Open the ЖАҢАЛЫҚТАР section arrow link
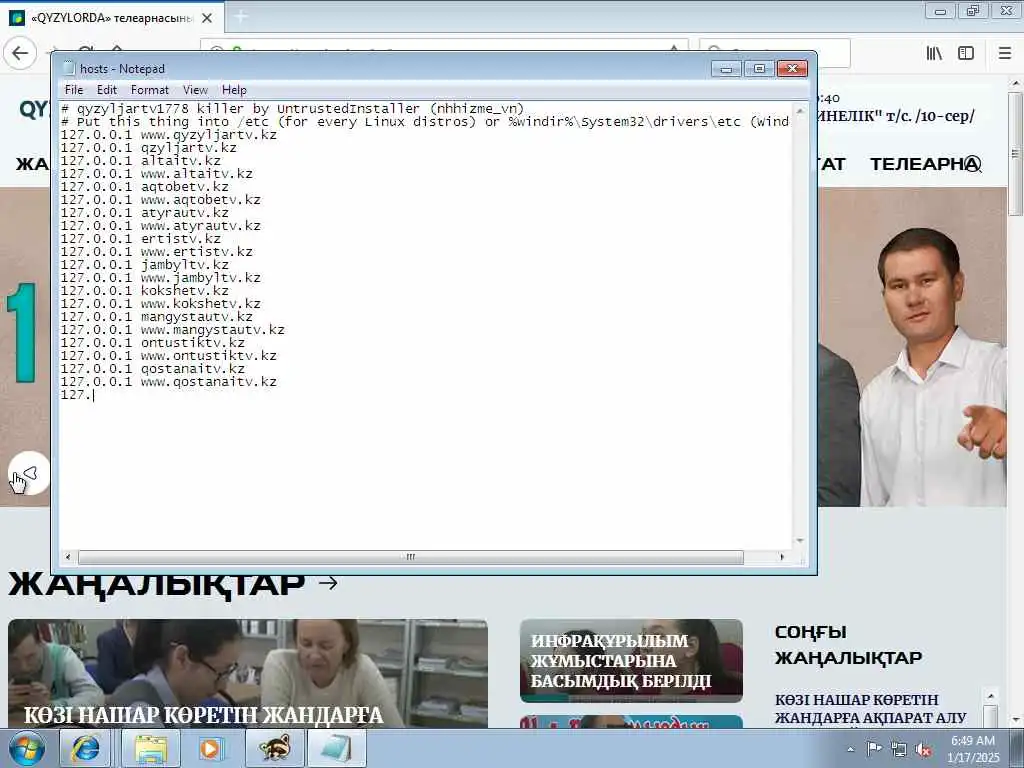This screenshot has width=1024, height=768. (328, 583)
